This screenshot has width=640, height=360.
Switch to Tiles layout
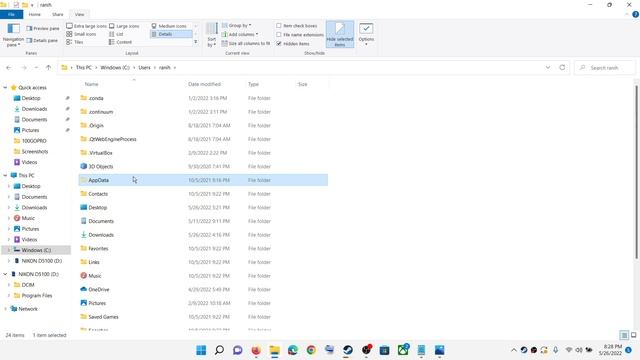pyautogui.click(x=75, y=42)
